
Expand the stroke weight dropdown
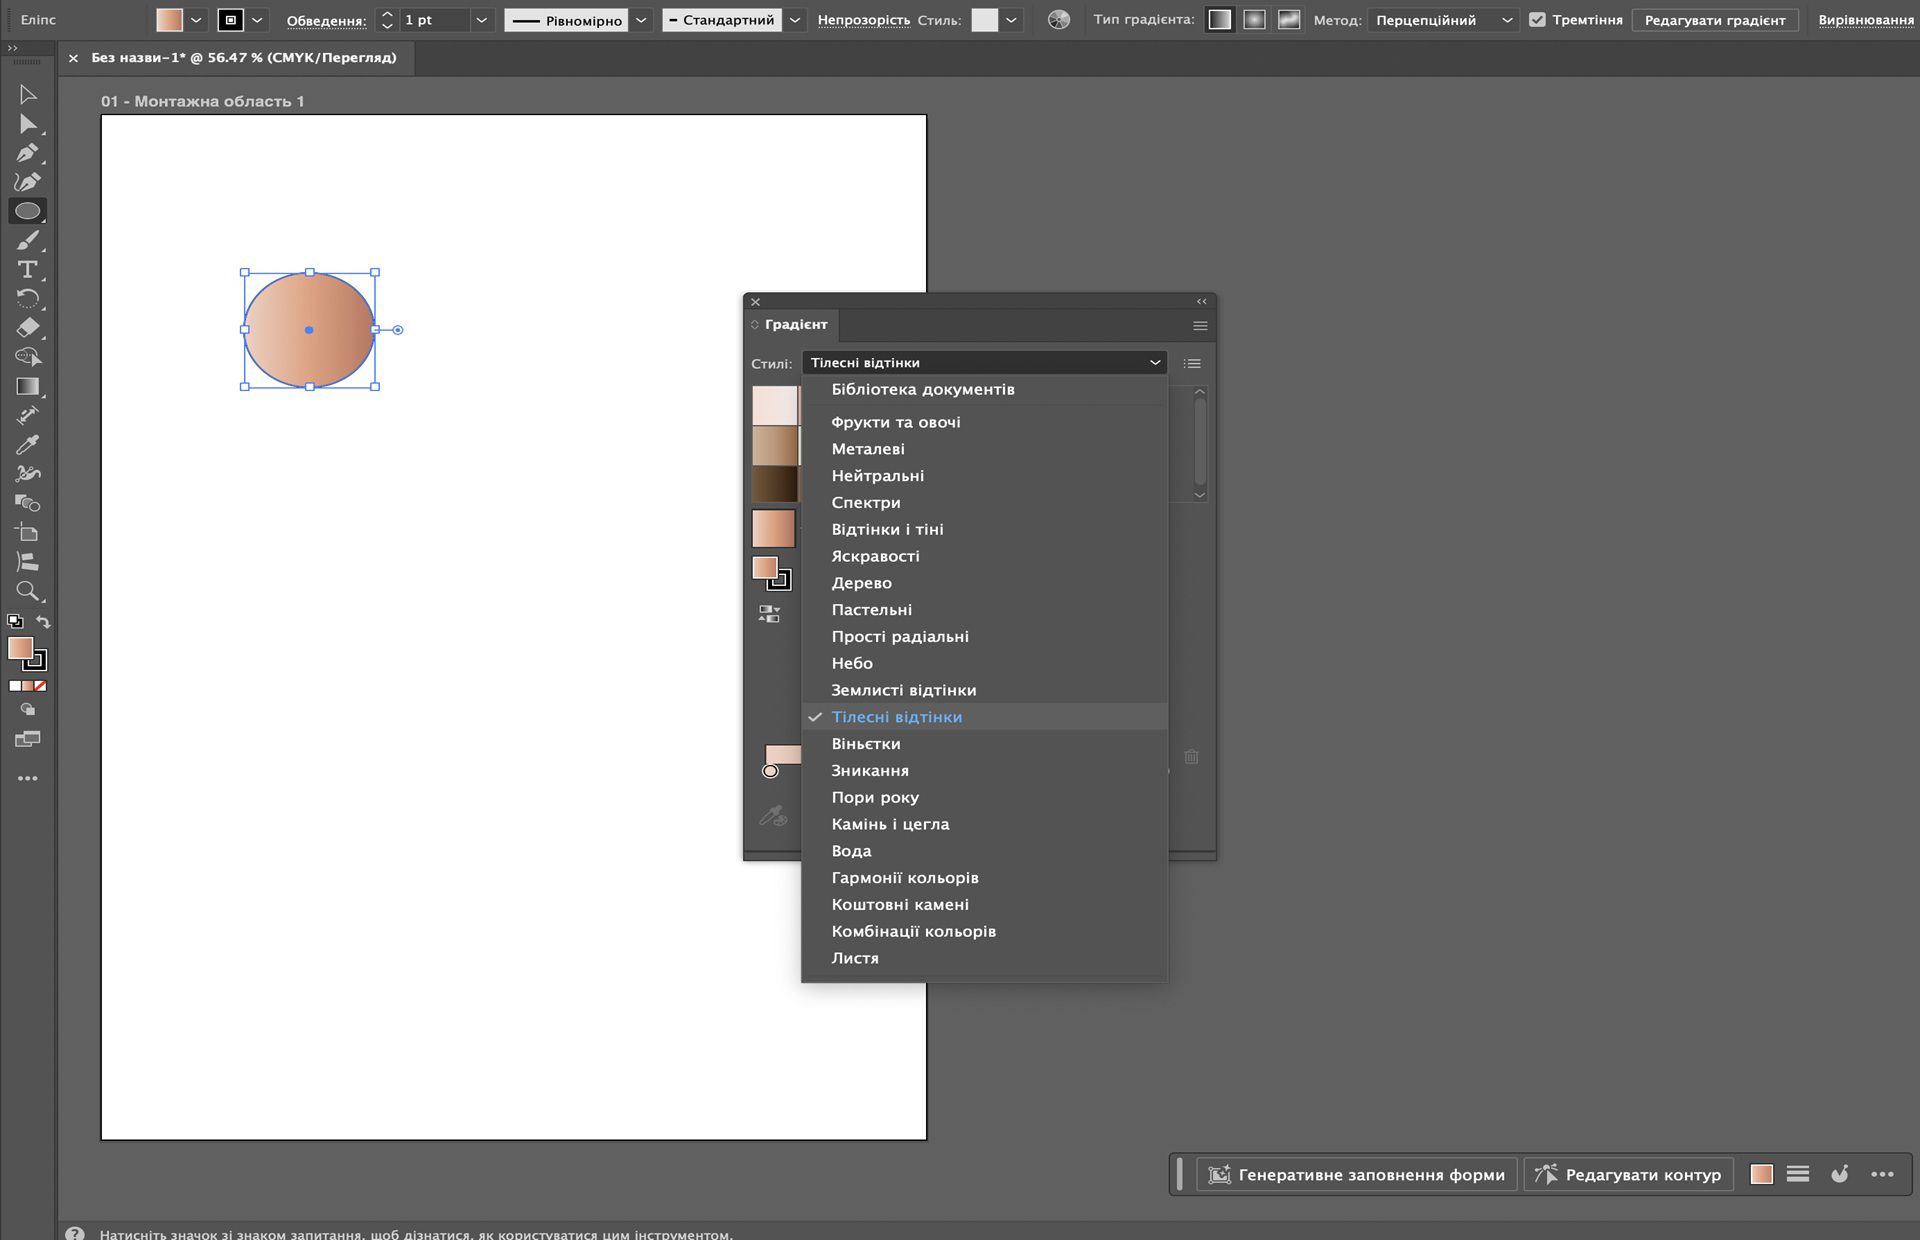[x=481, y=20]
